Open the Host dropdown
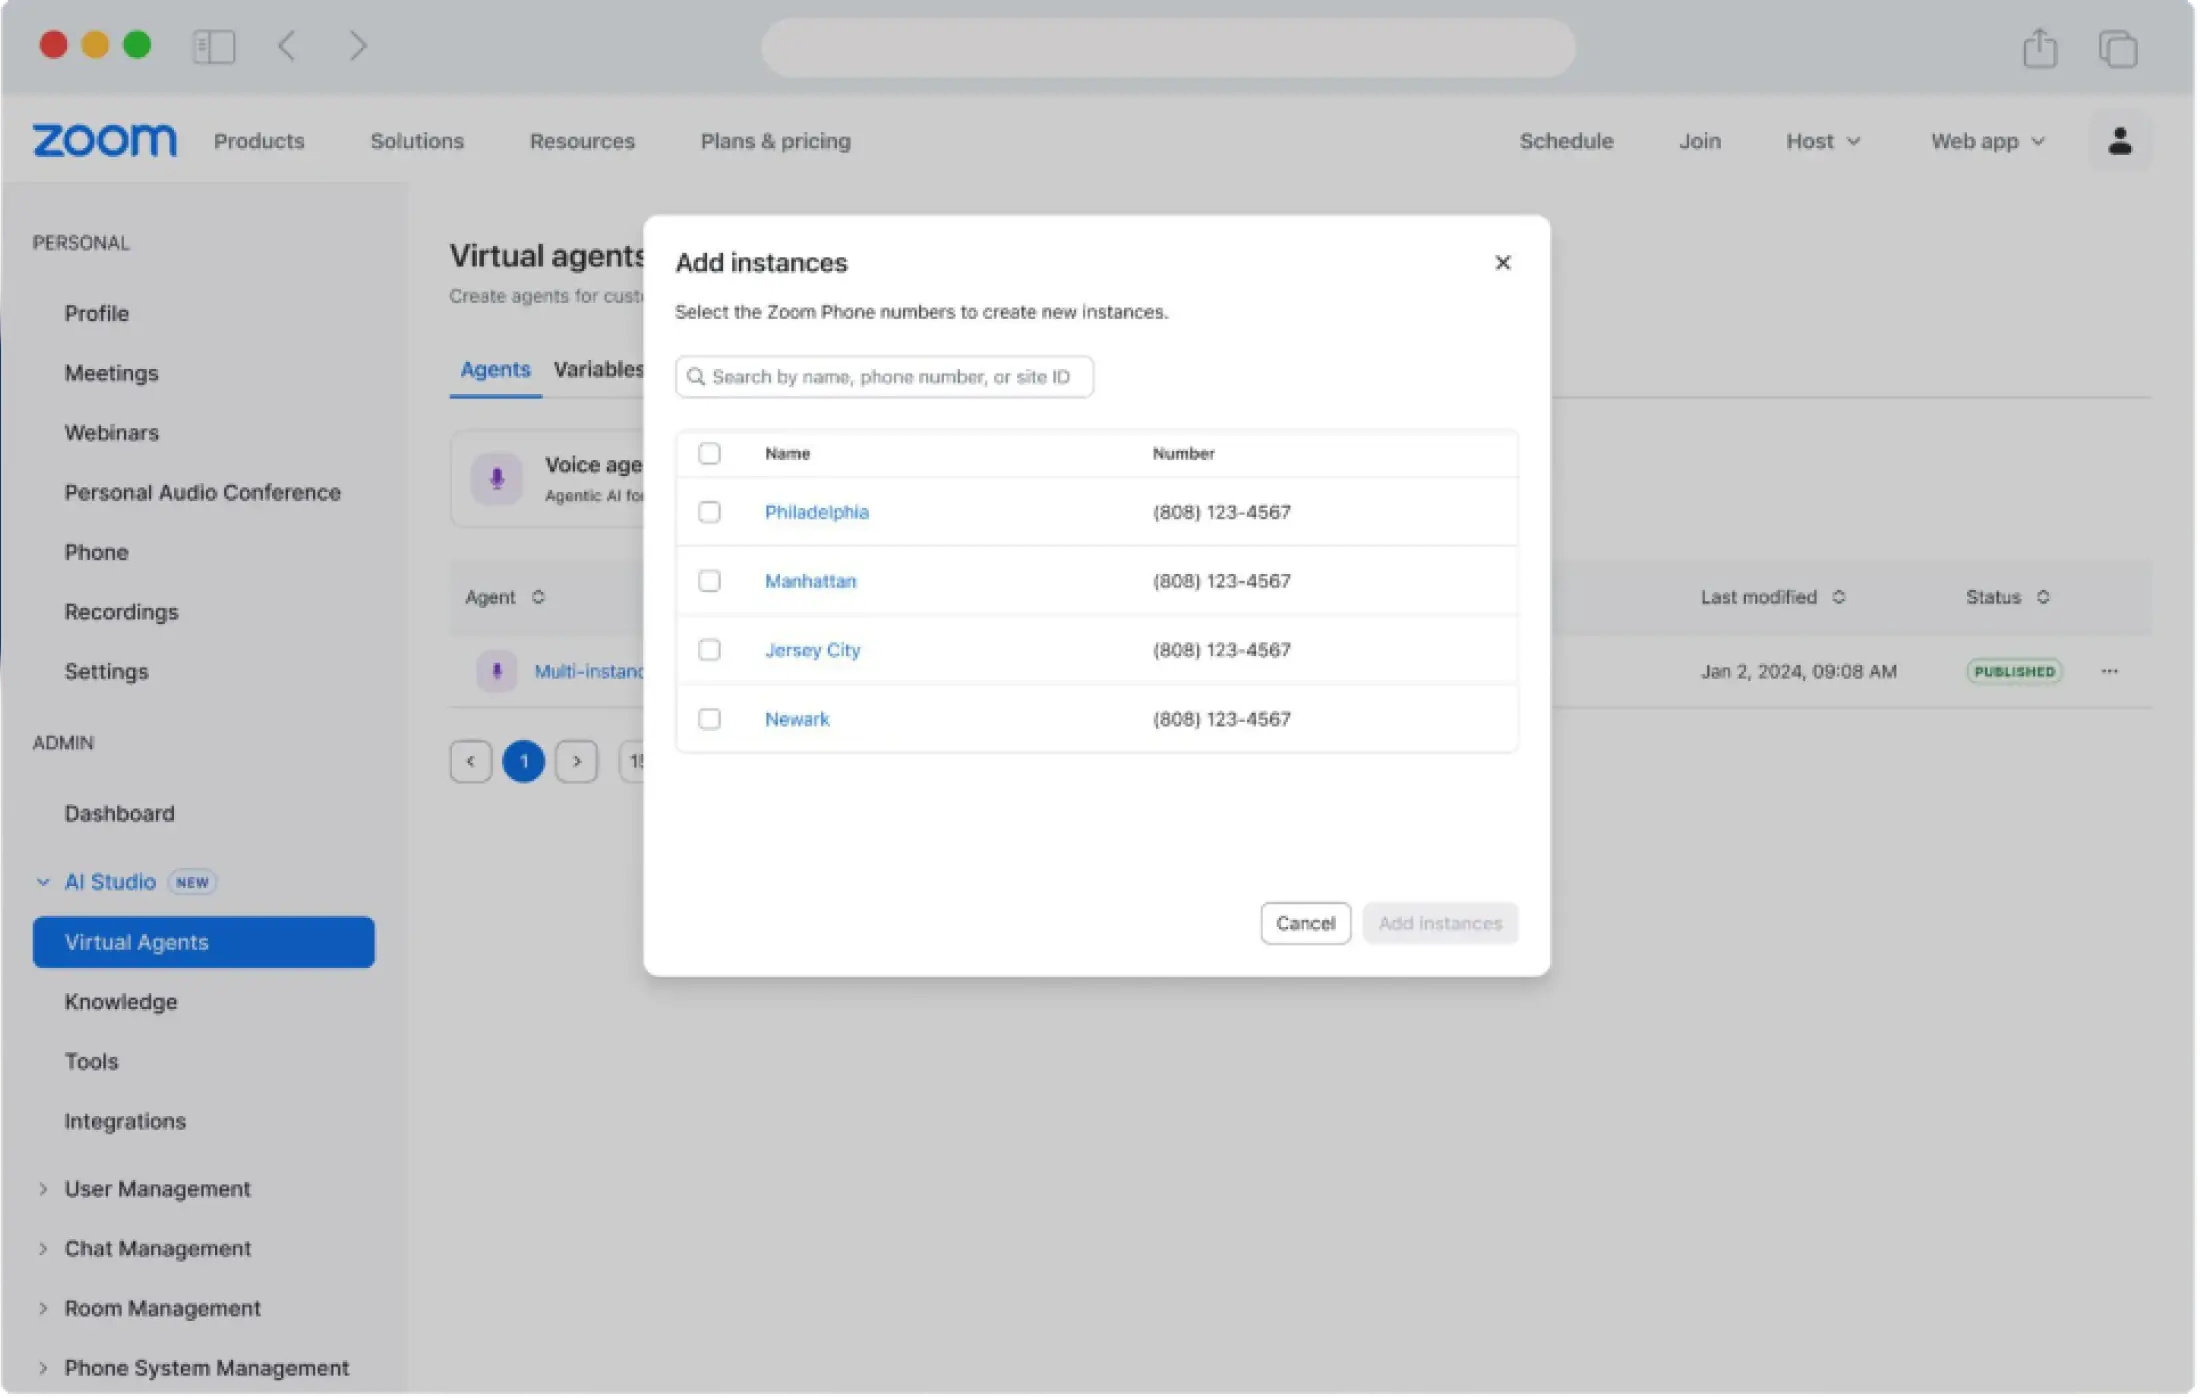Screen dimensions: 2200x1398 [1823, 141]
